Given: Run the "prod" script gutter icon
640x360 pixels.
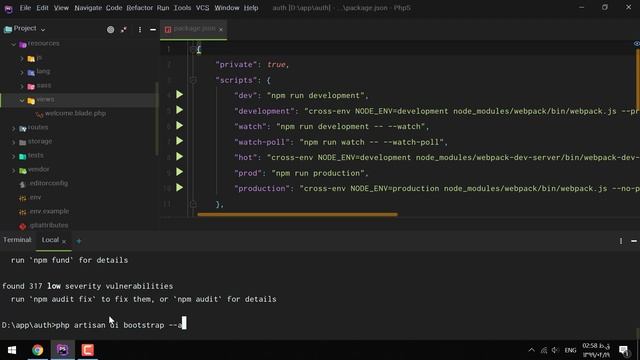Looking at the screenshot, I should coord(180,172).
